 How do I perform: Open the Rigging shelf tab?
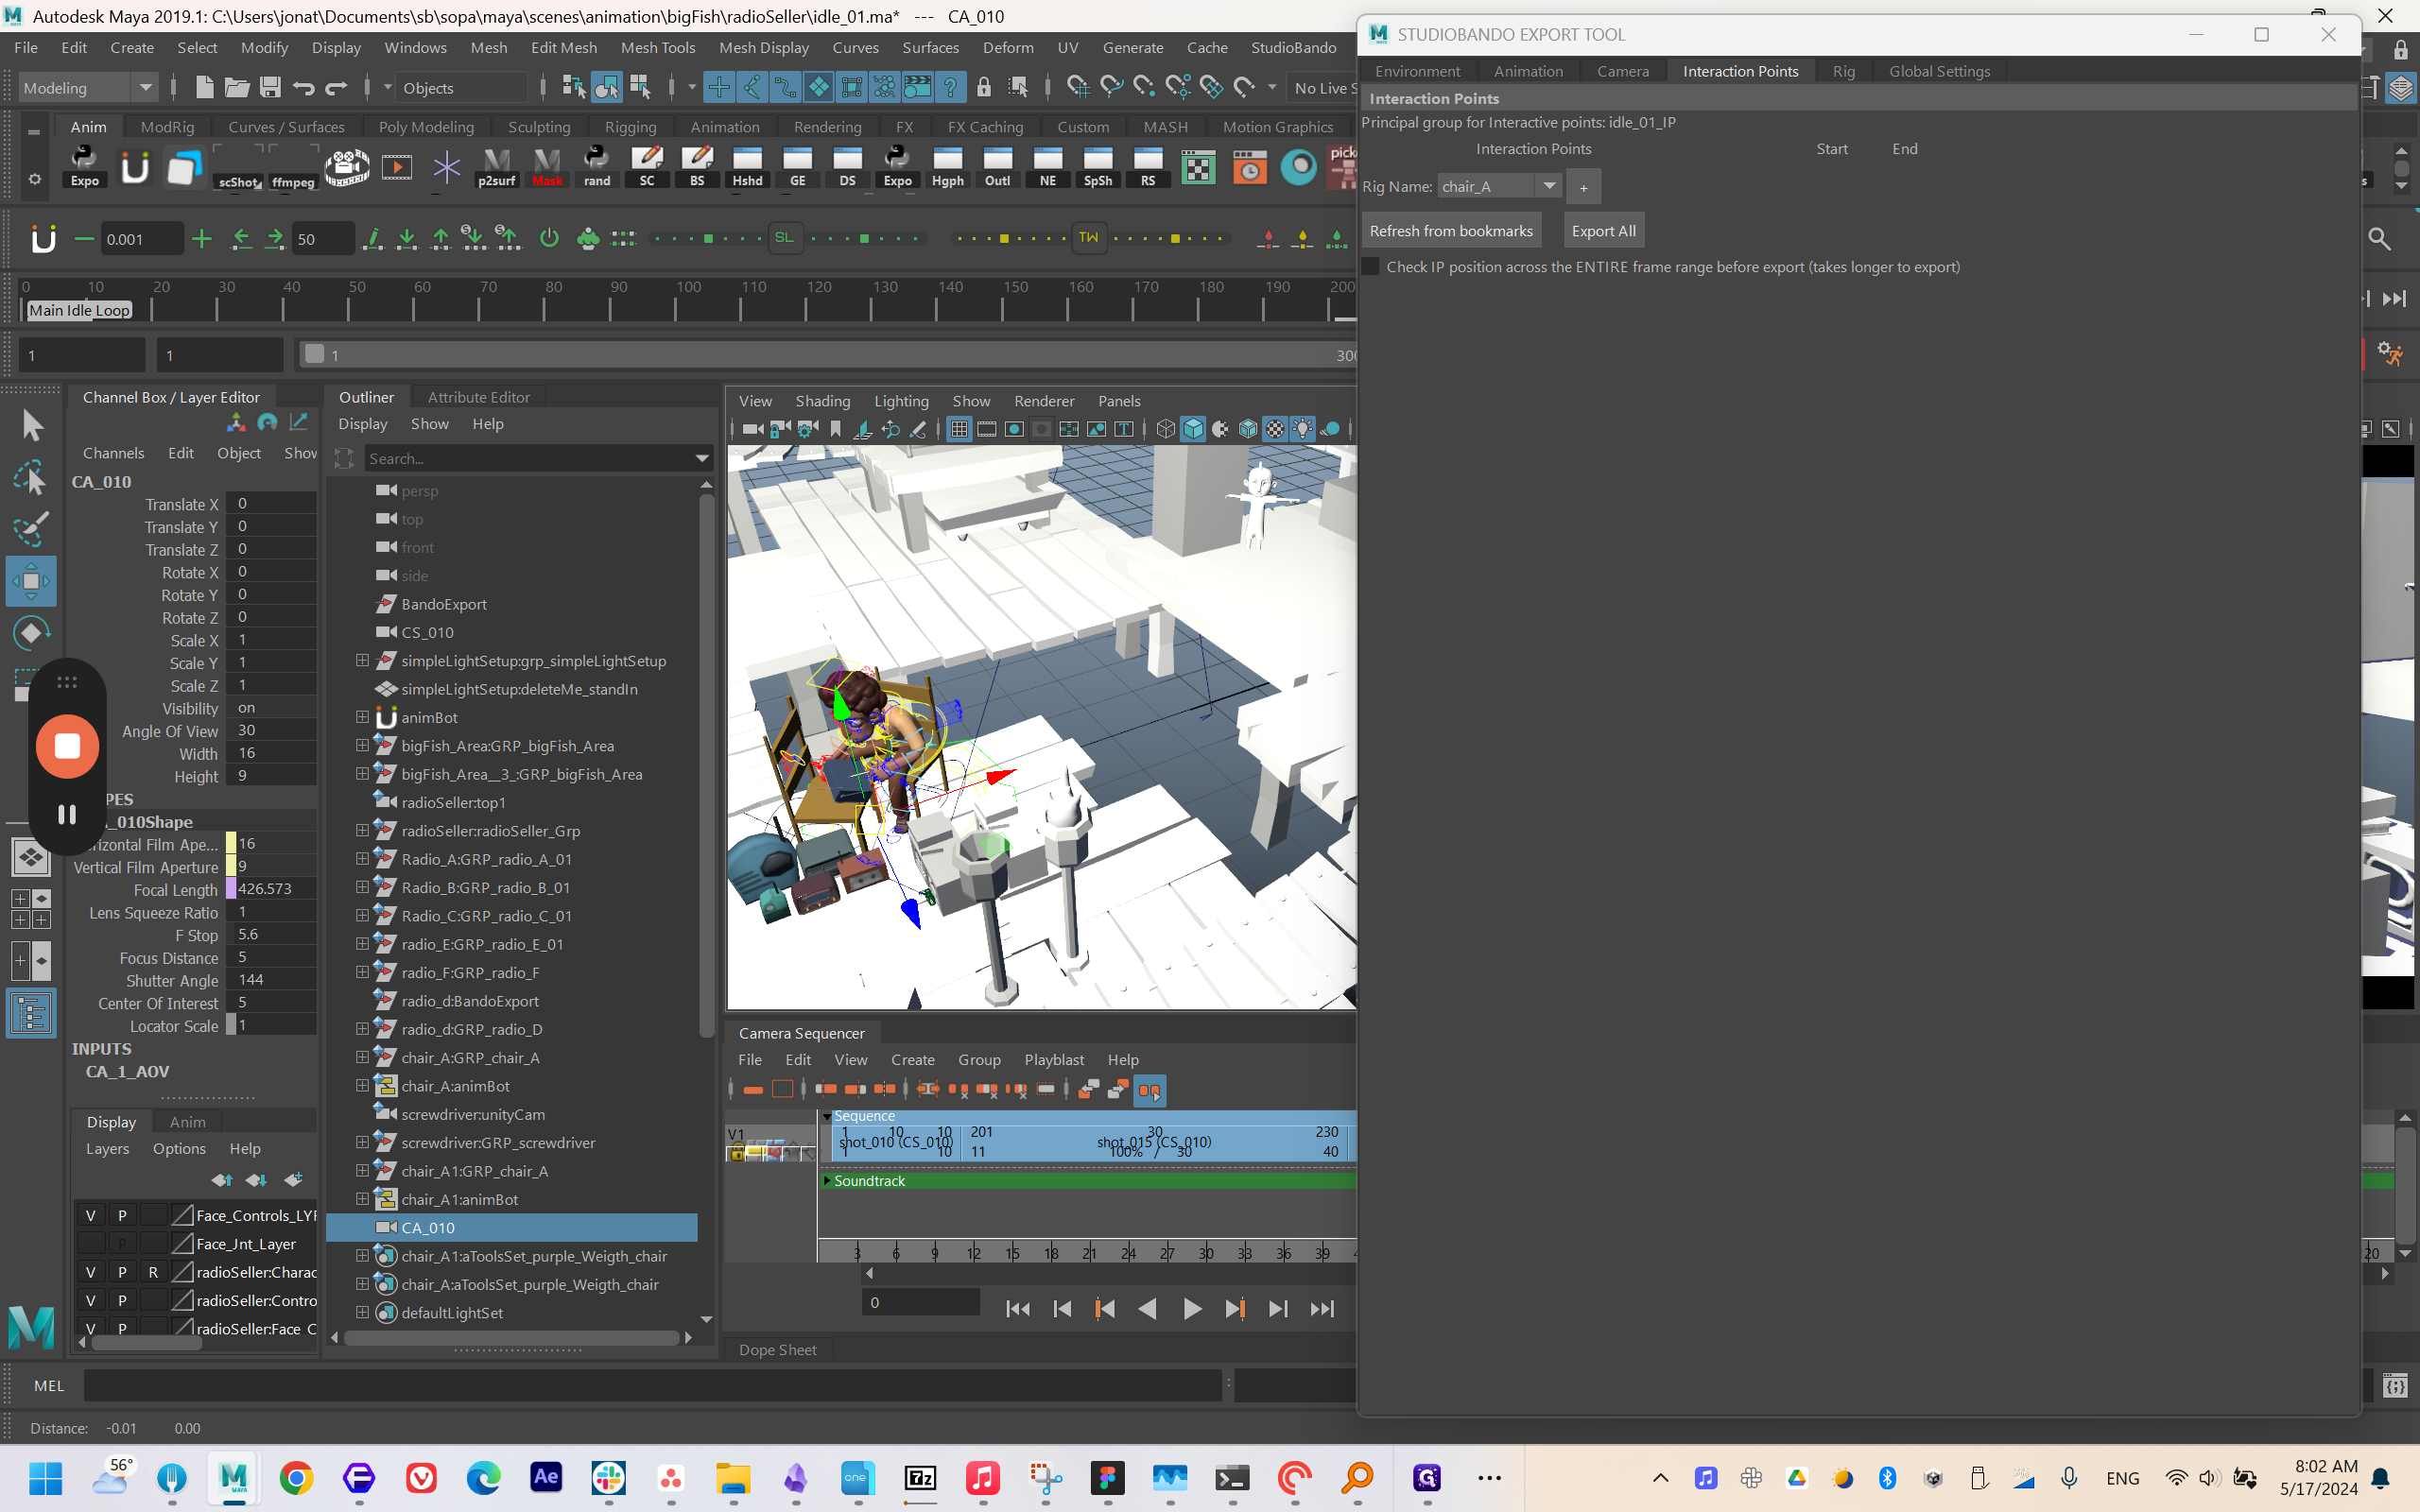point(630,127)
